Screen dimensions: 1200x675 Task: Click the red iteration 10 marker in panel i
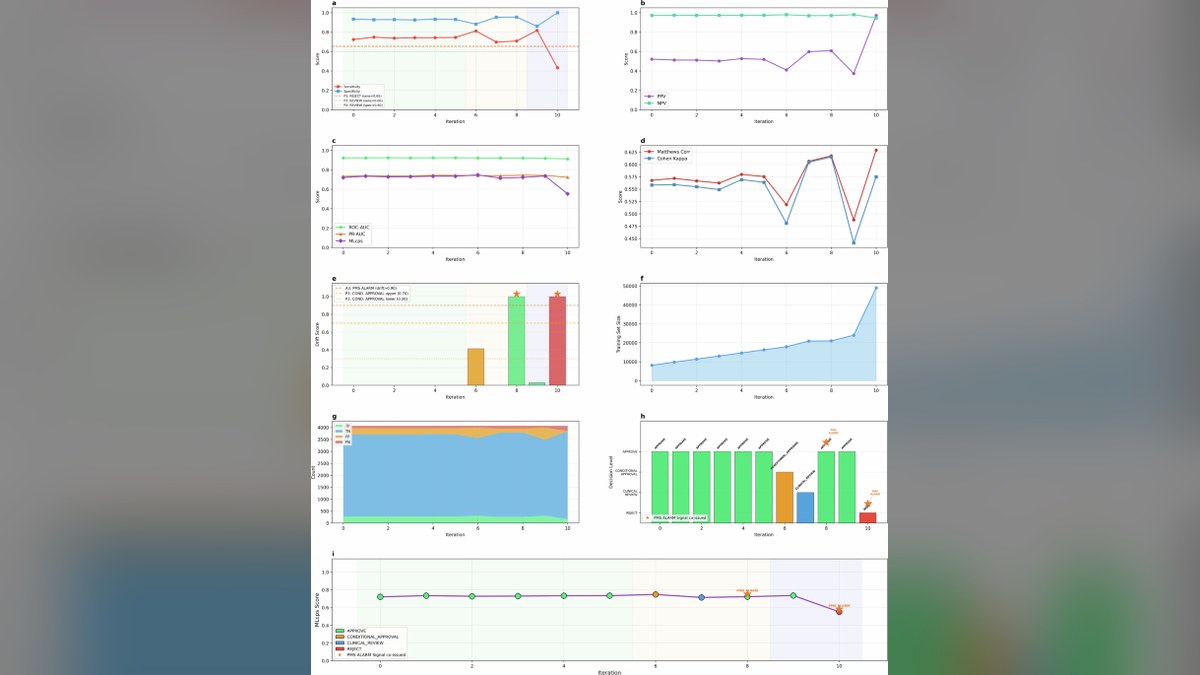pos(839,611)
